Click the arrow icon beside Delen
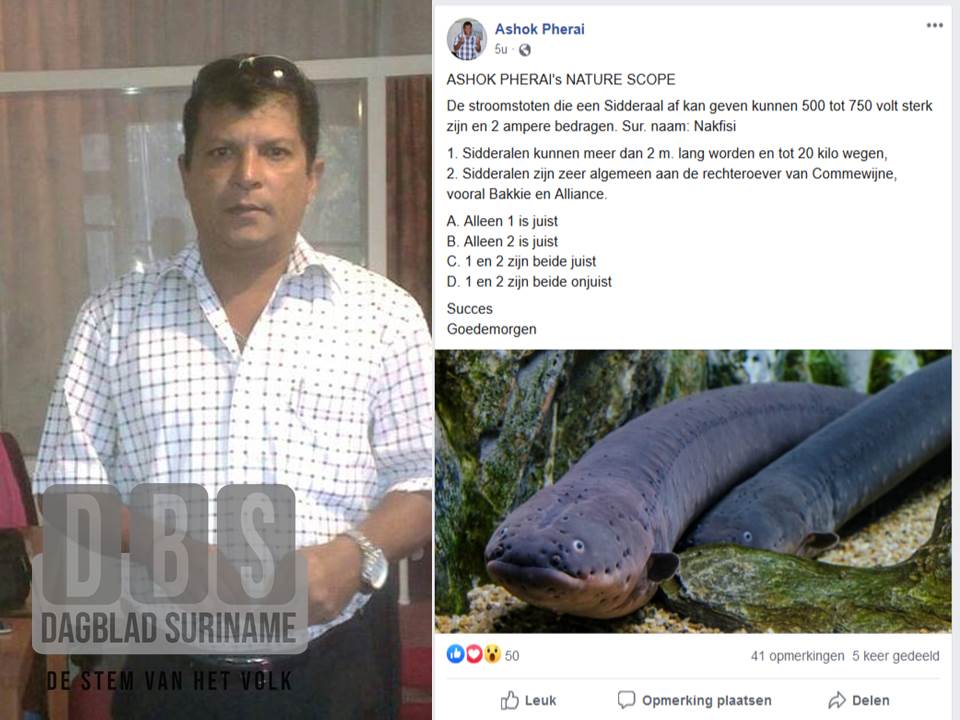960x720 pixels. pos(837,700)
